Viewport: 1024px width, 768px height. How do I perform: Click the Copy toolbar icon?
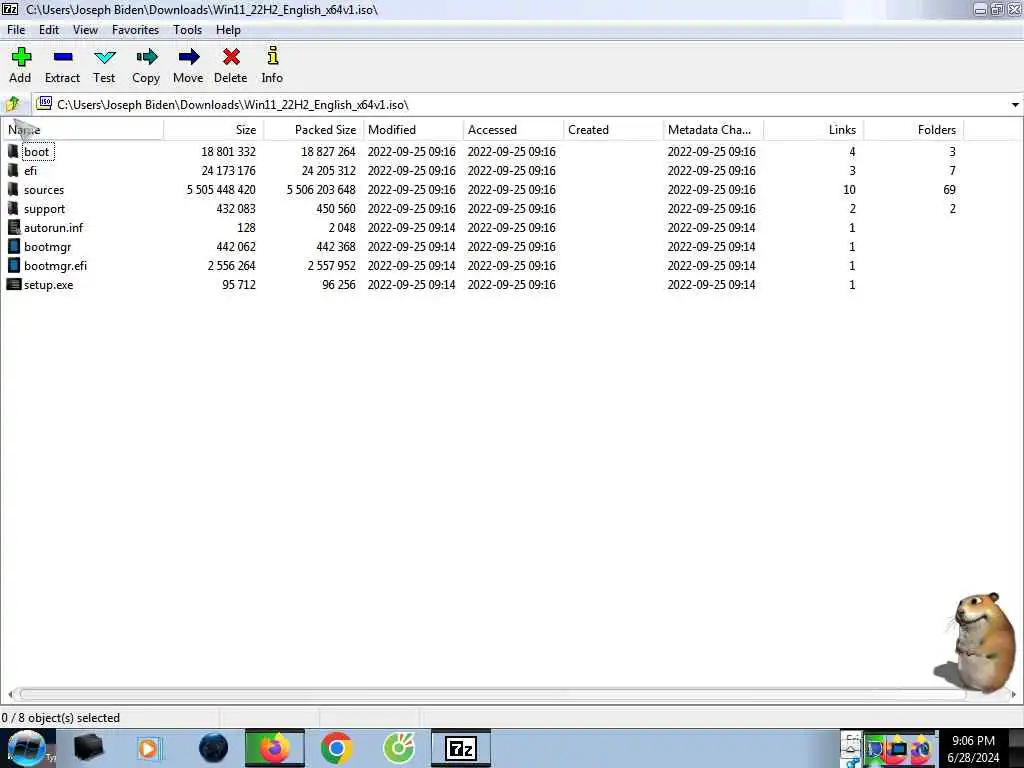pos(146,57)
